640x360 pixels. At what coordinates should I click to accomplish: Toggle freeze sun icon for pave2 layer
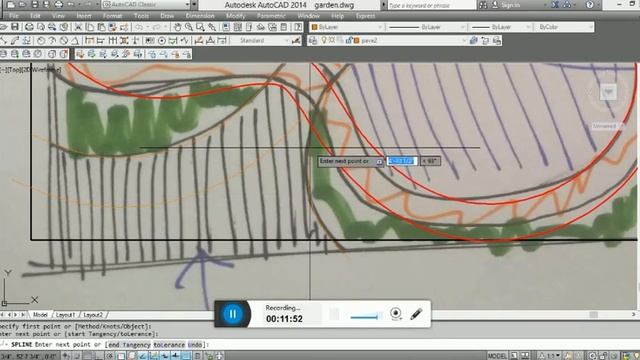coord(332,40)
